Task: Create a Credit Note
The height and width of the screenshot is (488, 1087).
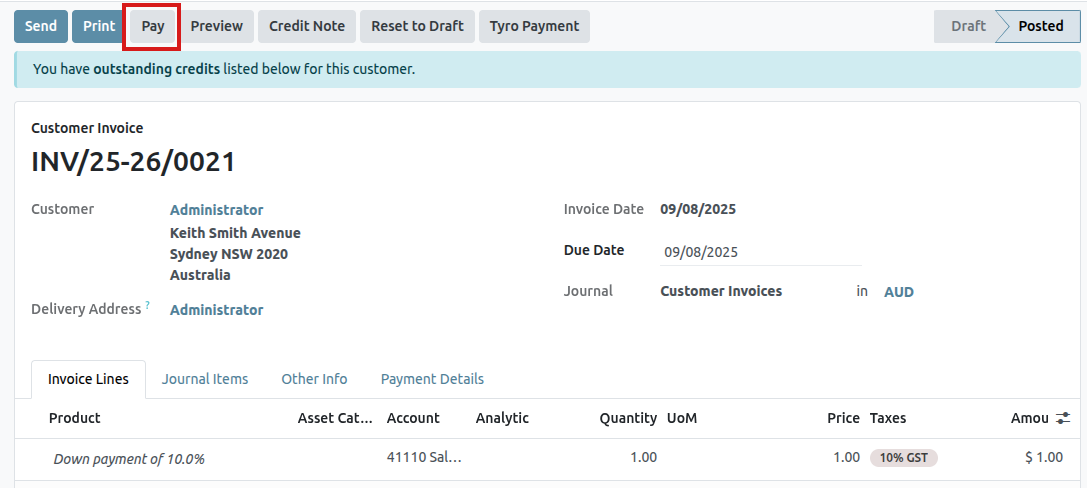Action: (x=307, y=26)
